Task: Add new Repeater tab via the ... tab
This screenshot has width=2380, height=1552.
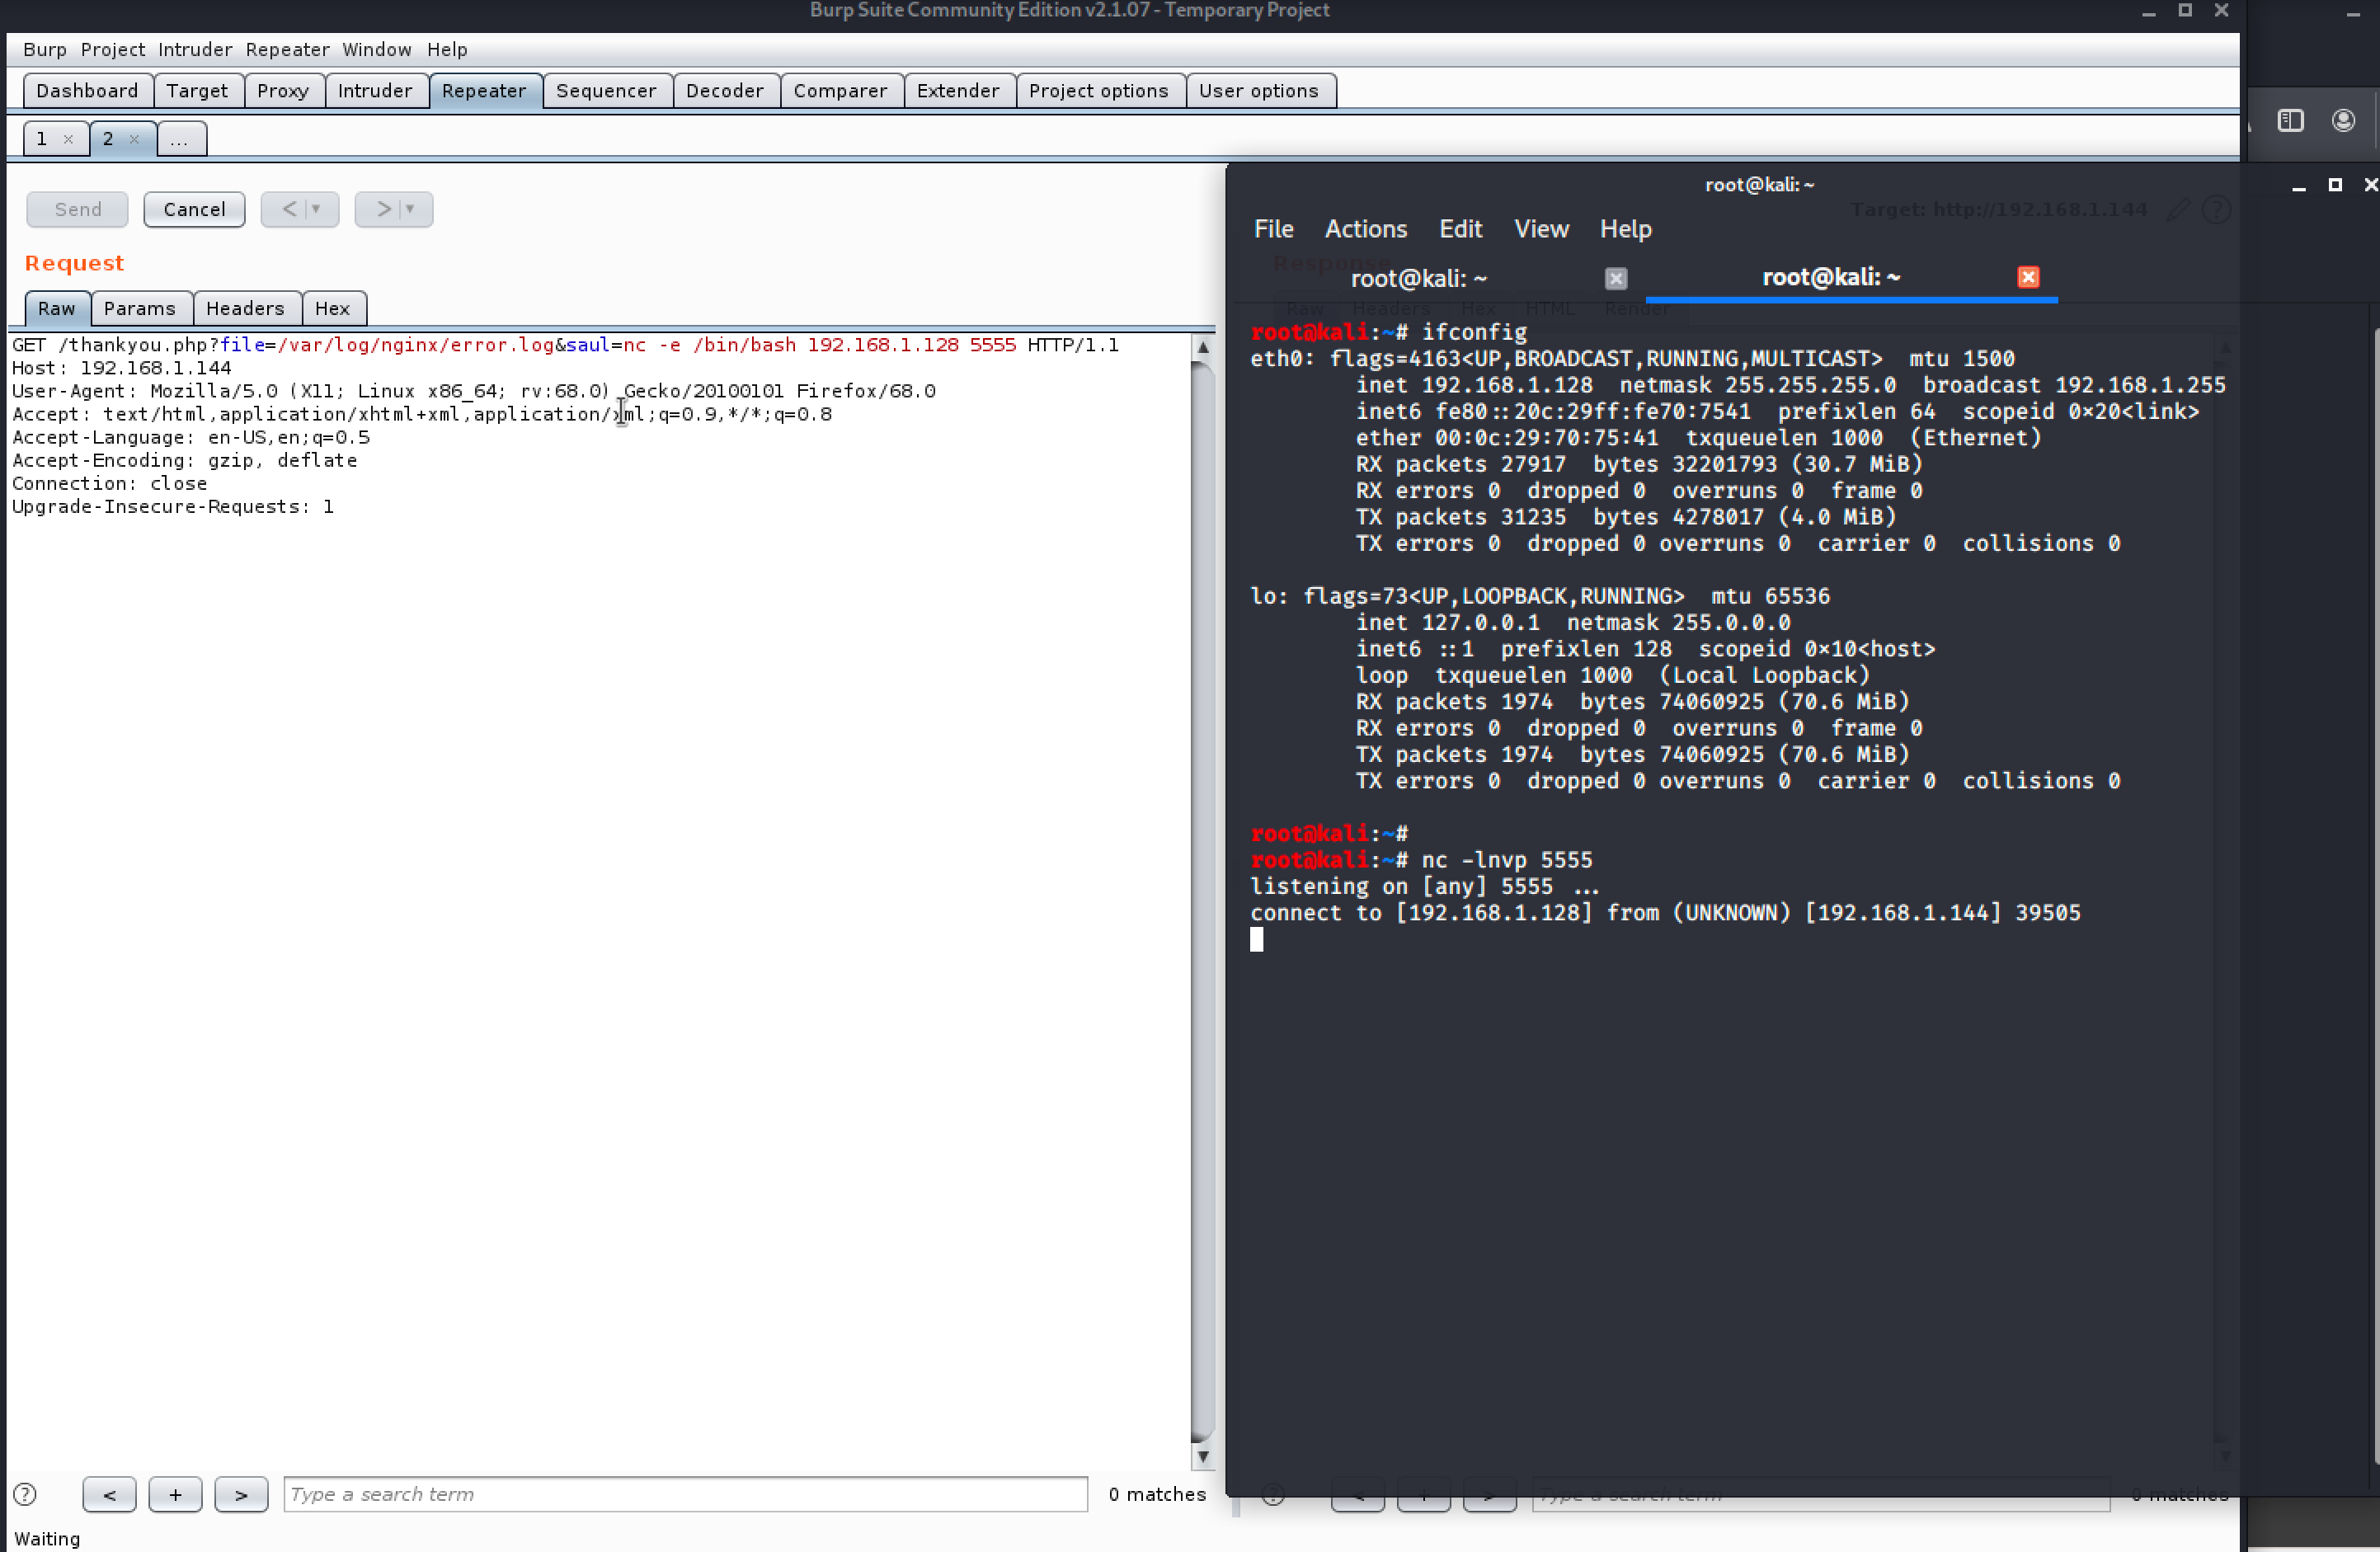Action: pyautogui.click(x=180, y=139)
